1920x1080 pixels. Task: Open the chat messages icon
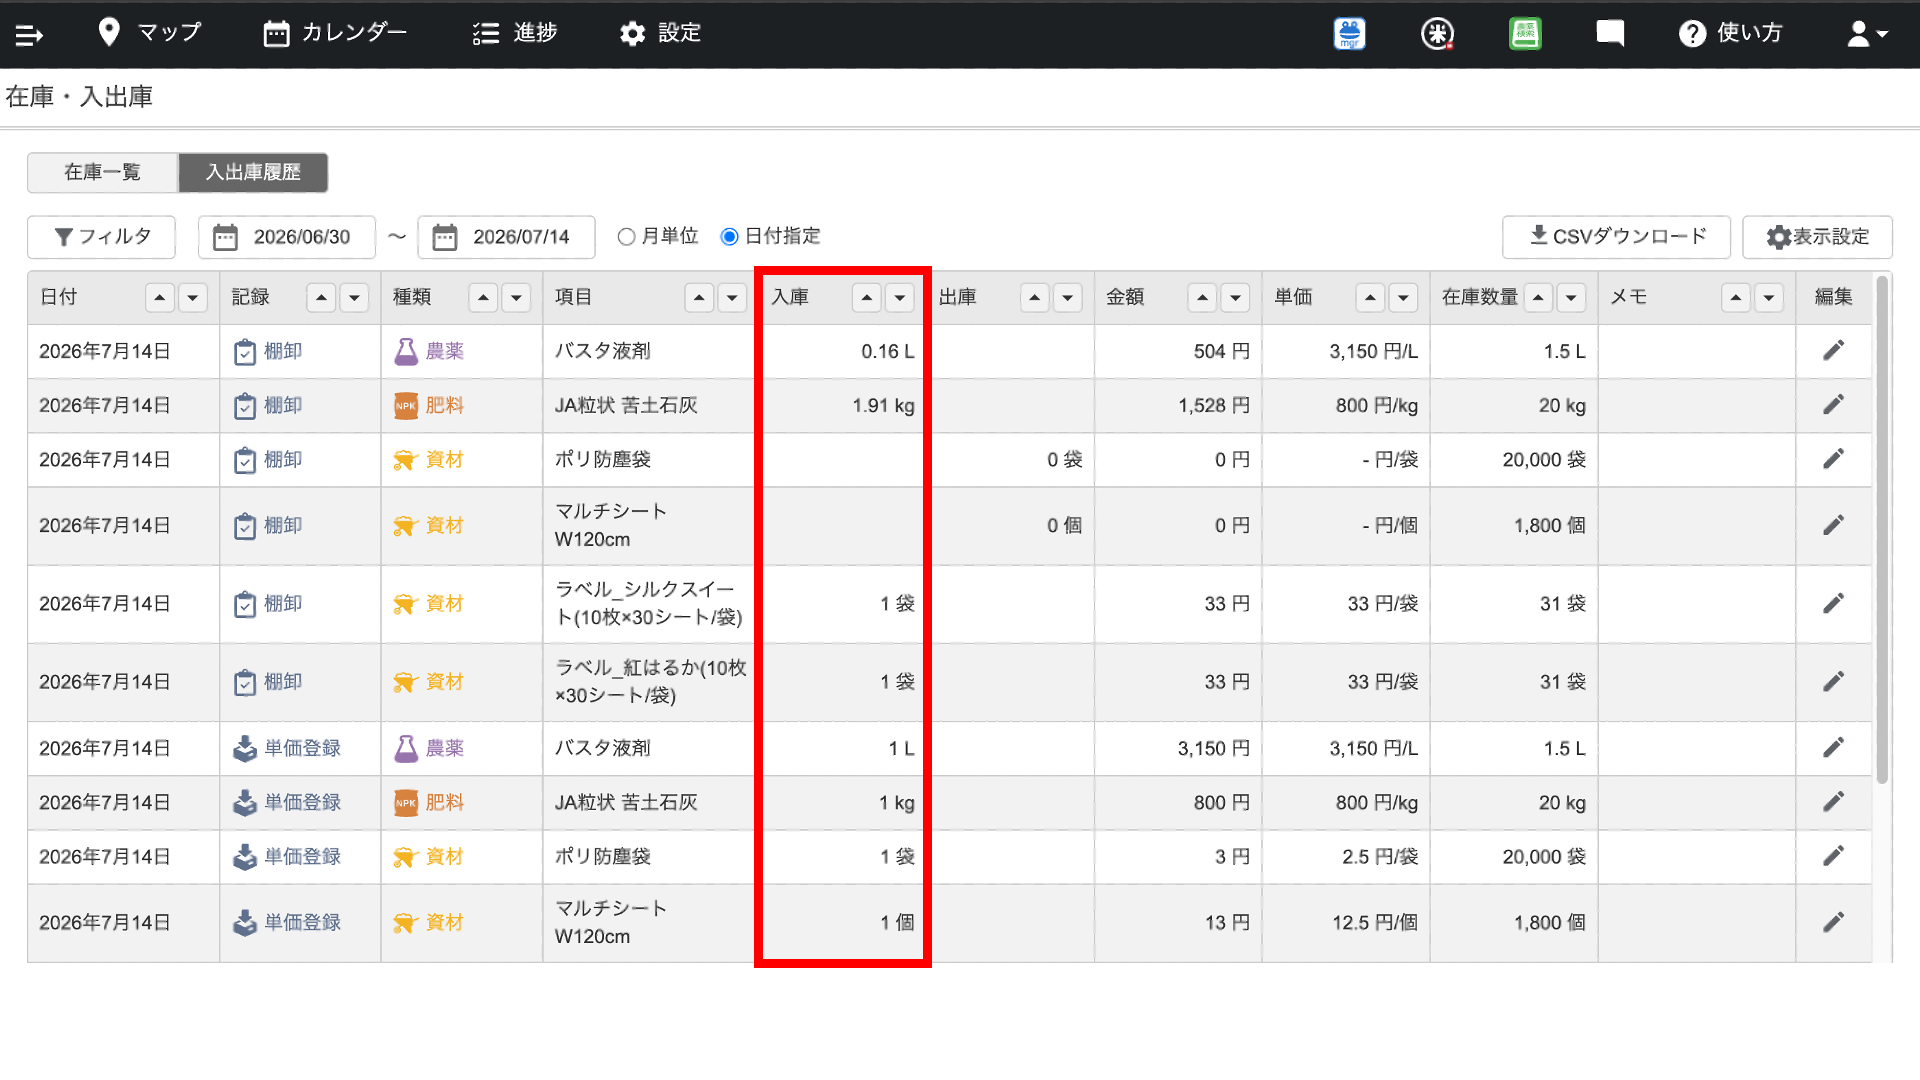pos(1610,34)
